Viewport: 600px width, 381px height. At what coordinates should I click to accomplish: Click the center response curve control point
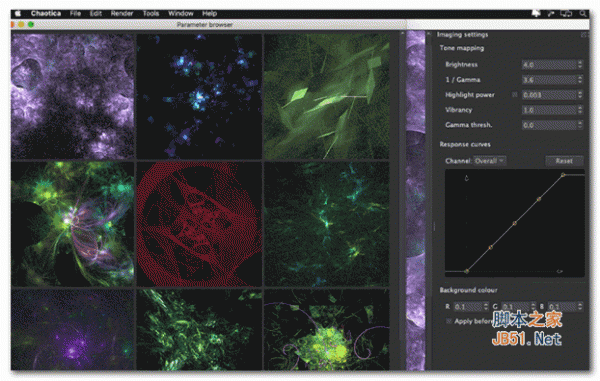click(x=515, y=223)
